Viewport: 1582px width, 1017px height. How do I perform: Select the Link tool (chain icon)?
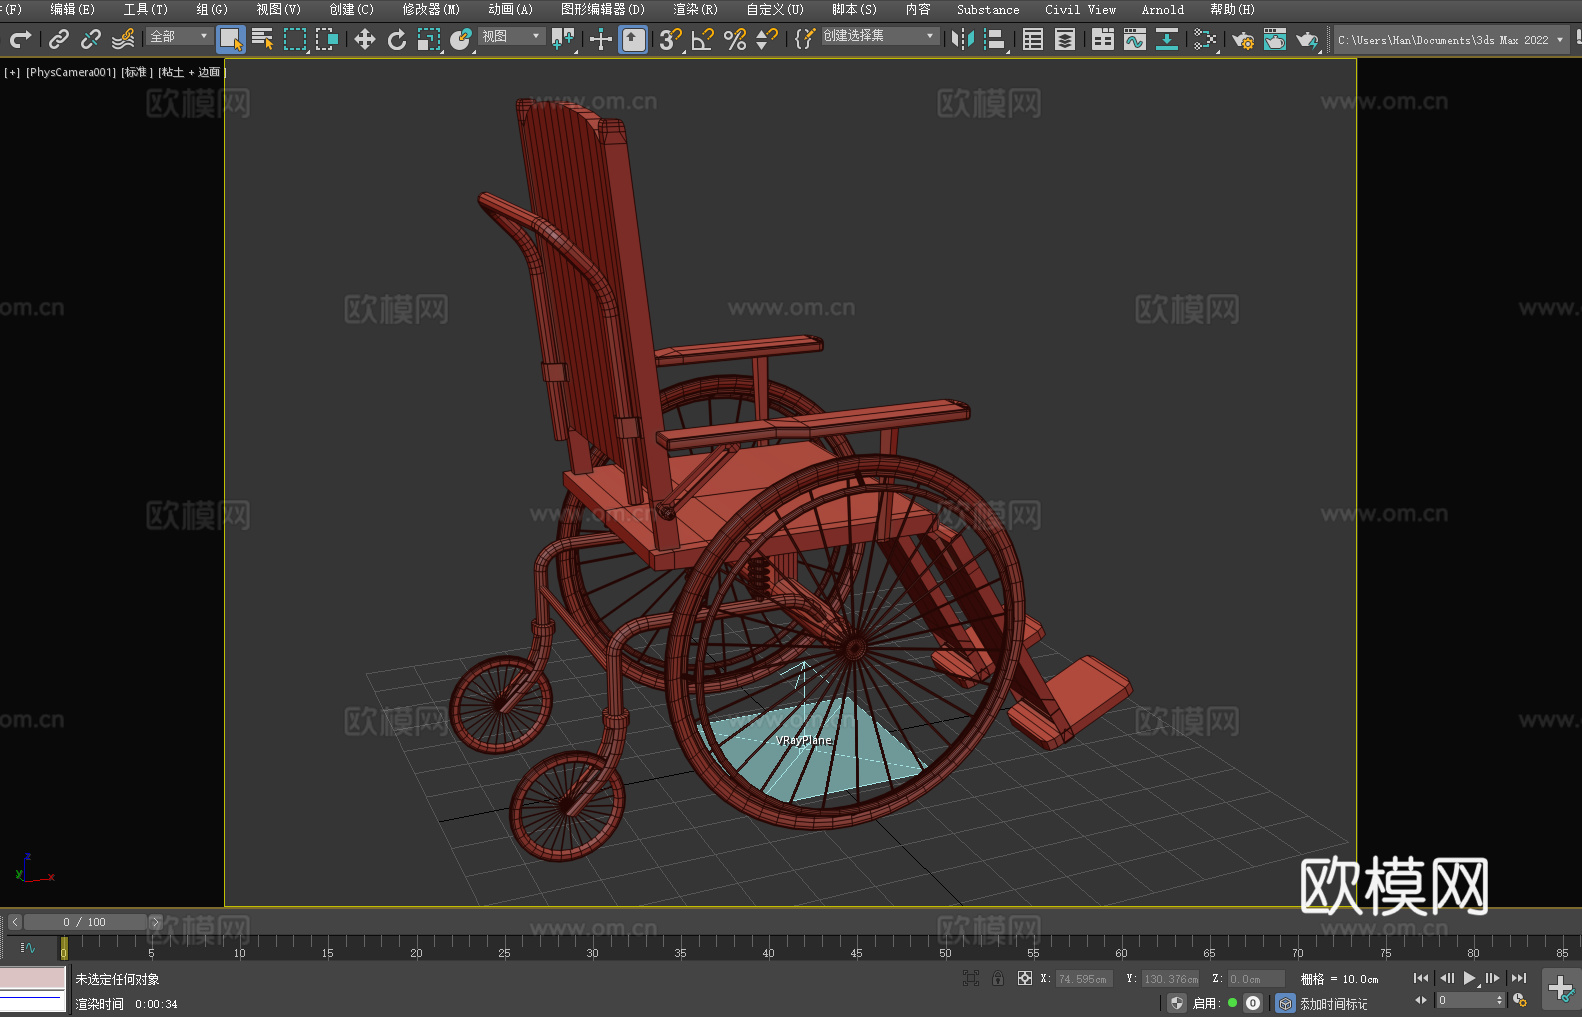(x=59, y=39)
